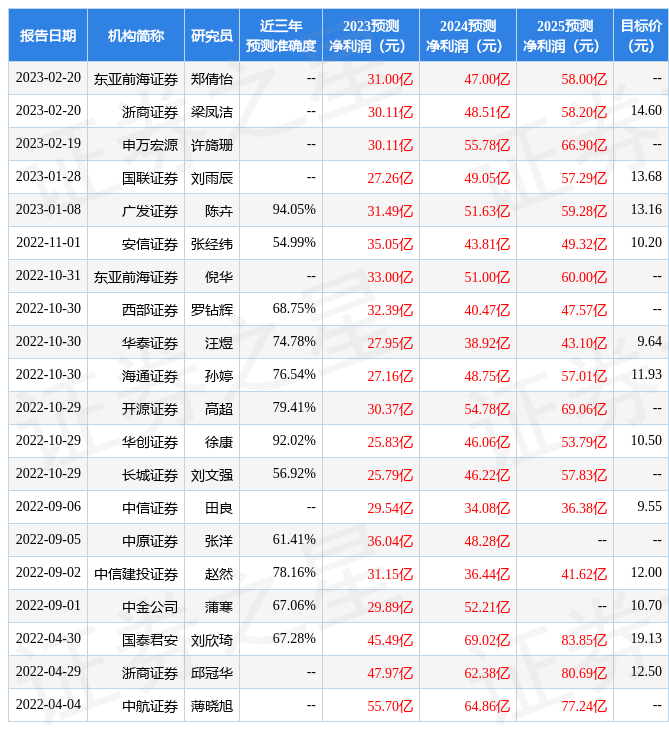The width and height of the screenshot is (669, 730).
Task: Click the 国联证券 institution name
Action: 150,178
